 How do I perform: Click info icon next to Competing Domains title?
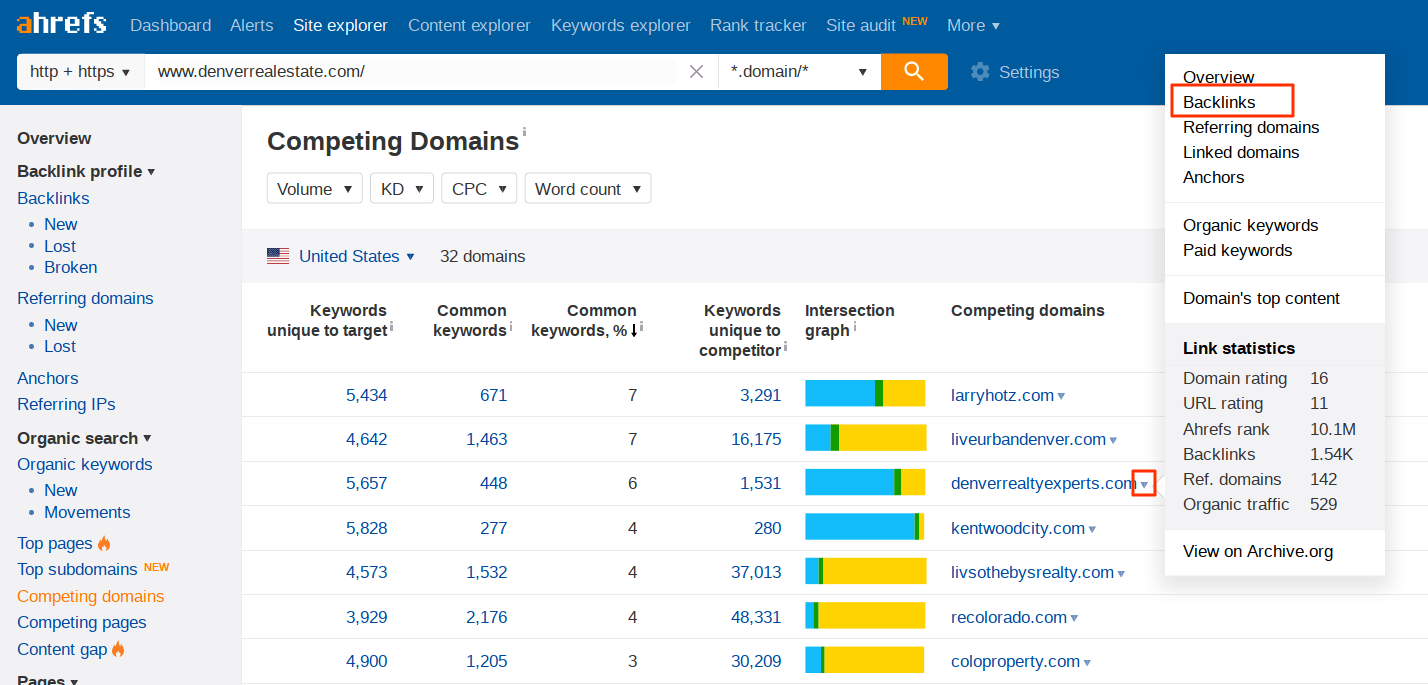pyautogui.click(x=524, y=132)
